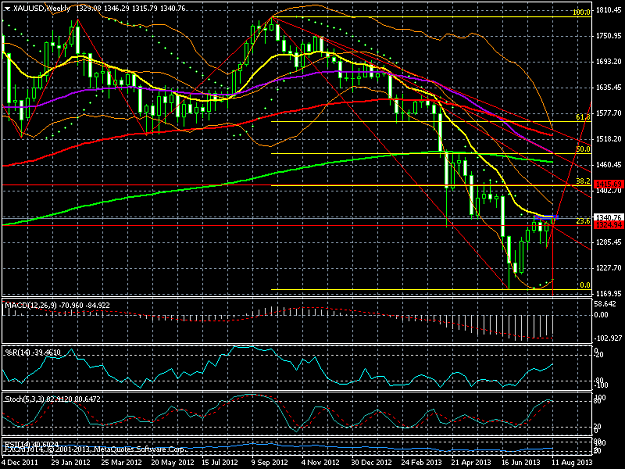
Task: Select the 1227.70 price axis value
Action: coord(609,268)
